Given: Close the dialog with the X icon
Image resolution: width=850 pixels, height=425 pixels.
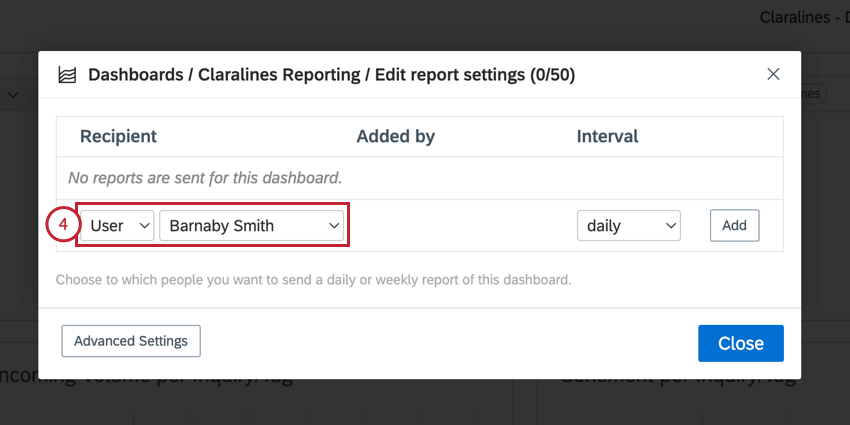Looking at the screenshot, I should (773, 74).
